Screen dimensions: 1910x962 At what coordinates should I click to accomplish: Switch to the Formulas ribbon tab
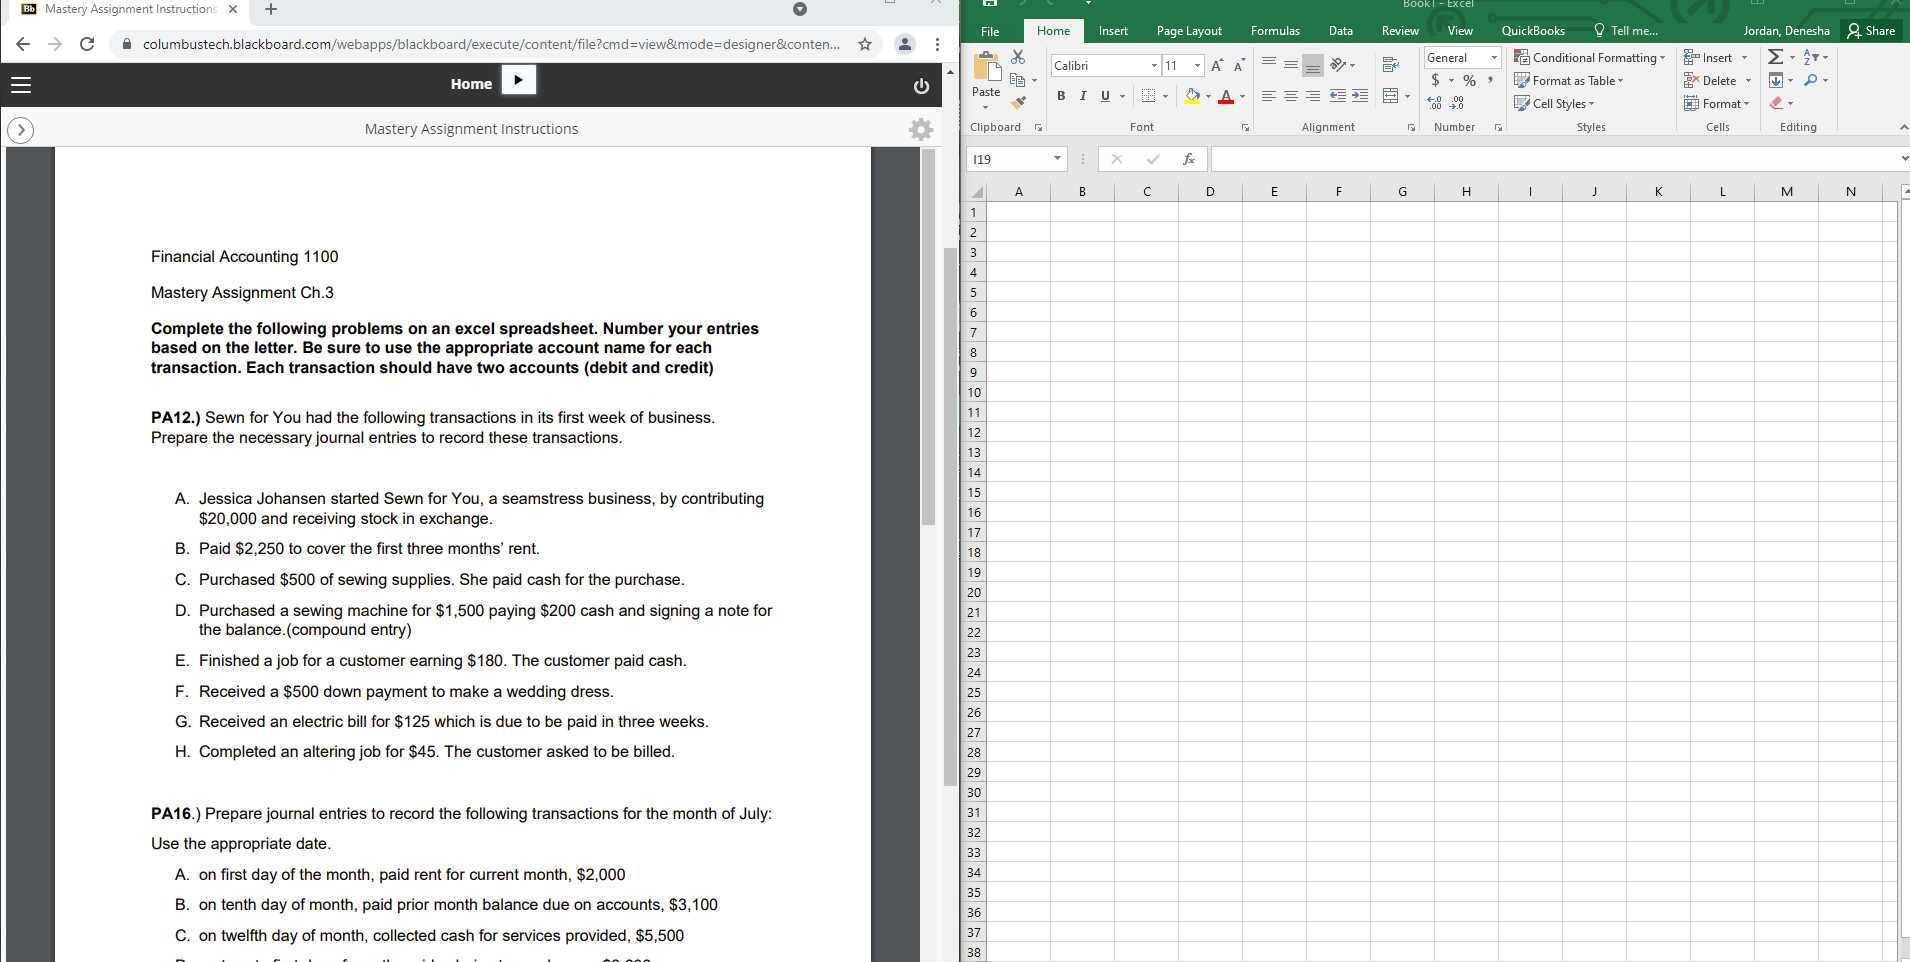[1275, 31]
